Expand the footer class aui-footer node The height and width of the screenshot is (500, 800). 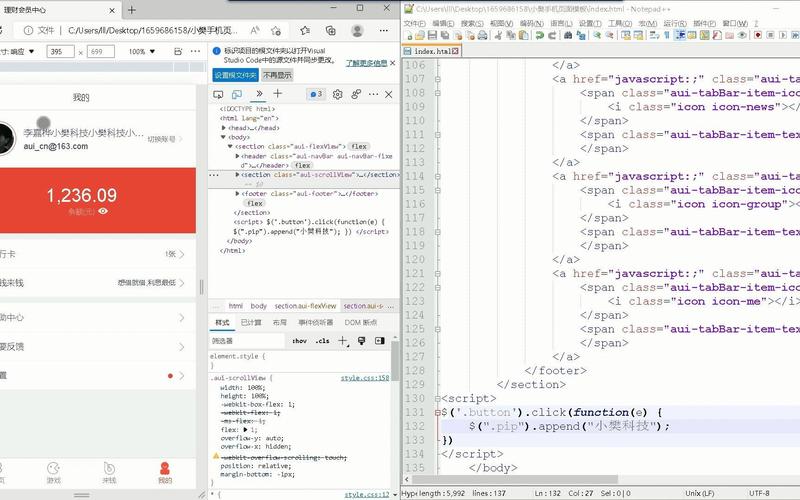(x=237, y=194)
